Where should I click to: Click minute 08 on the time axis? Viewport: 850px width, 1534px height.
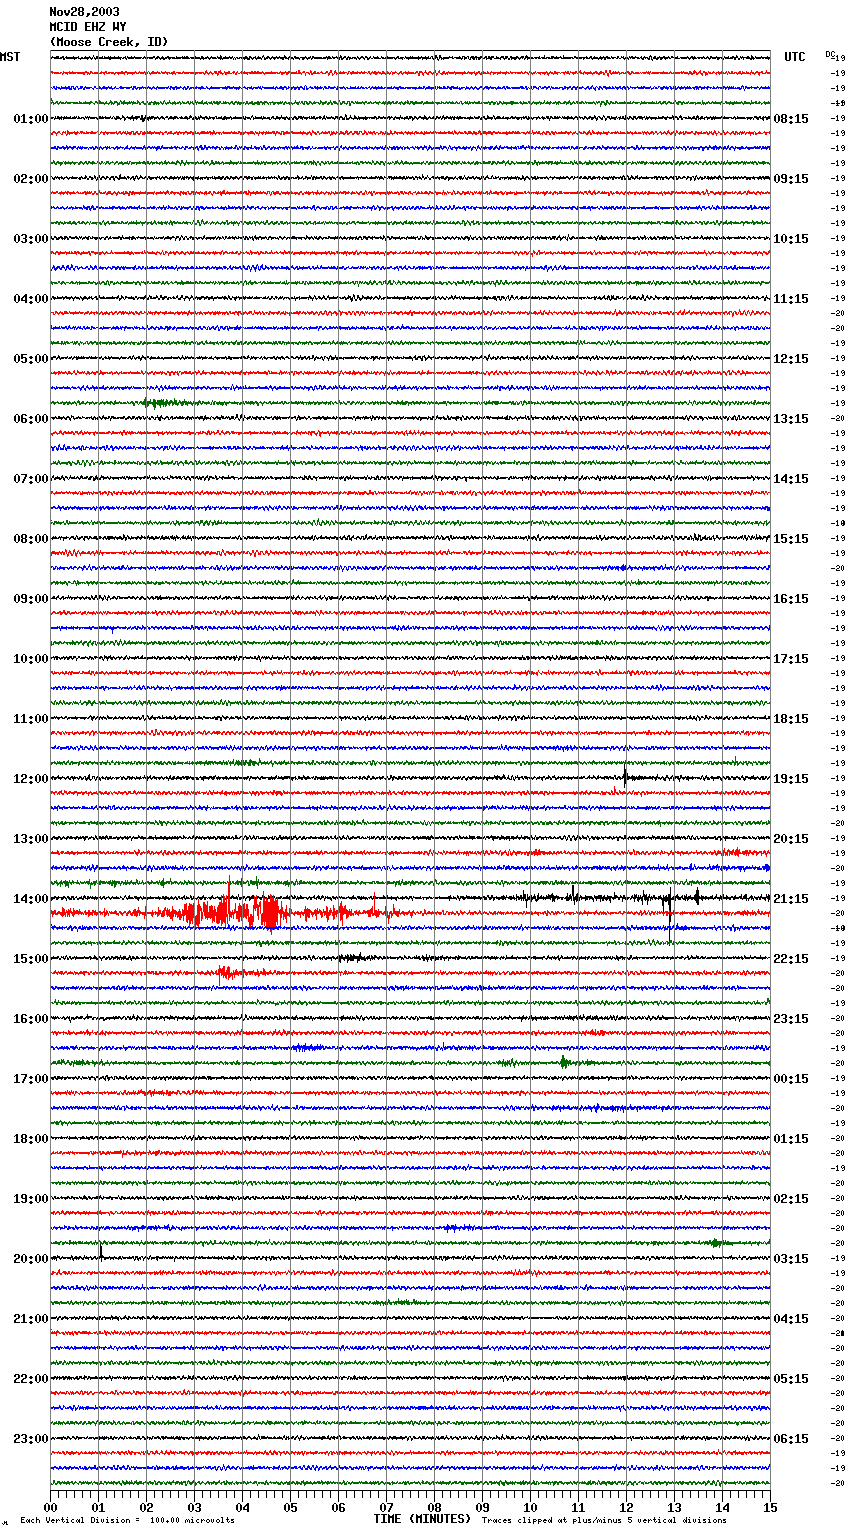coord(434,1507)
